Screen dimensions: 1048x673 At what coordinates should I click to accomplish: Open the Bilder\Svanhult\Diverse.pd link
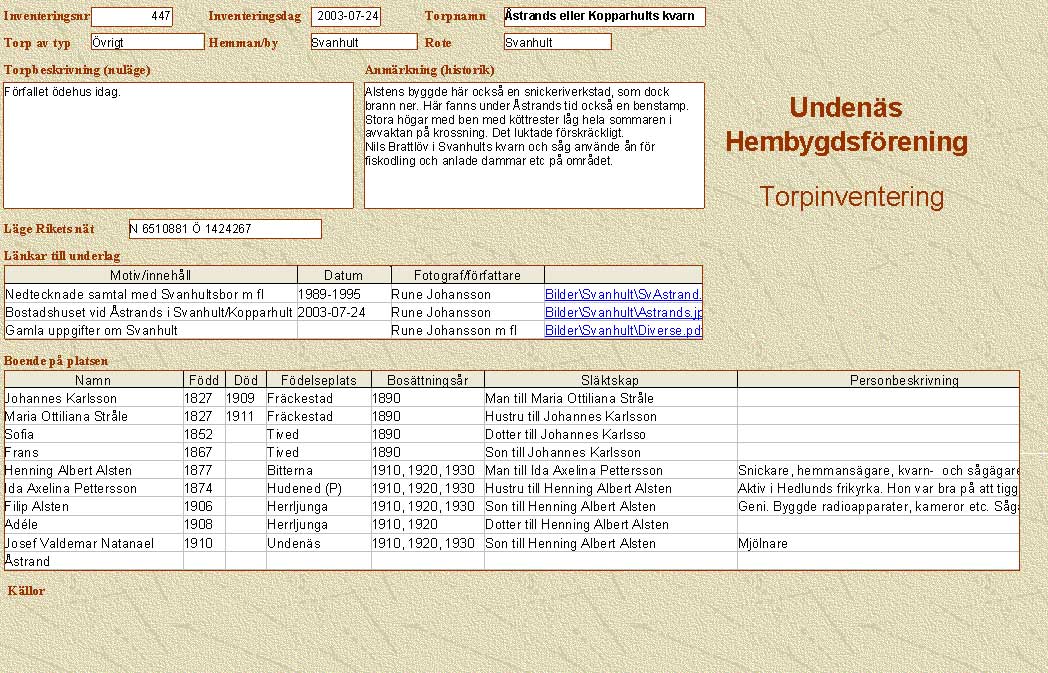point(623,330)
